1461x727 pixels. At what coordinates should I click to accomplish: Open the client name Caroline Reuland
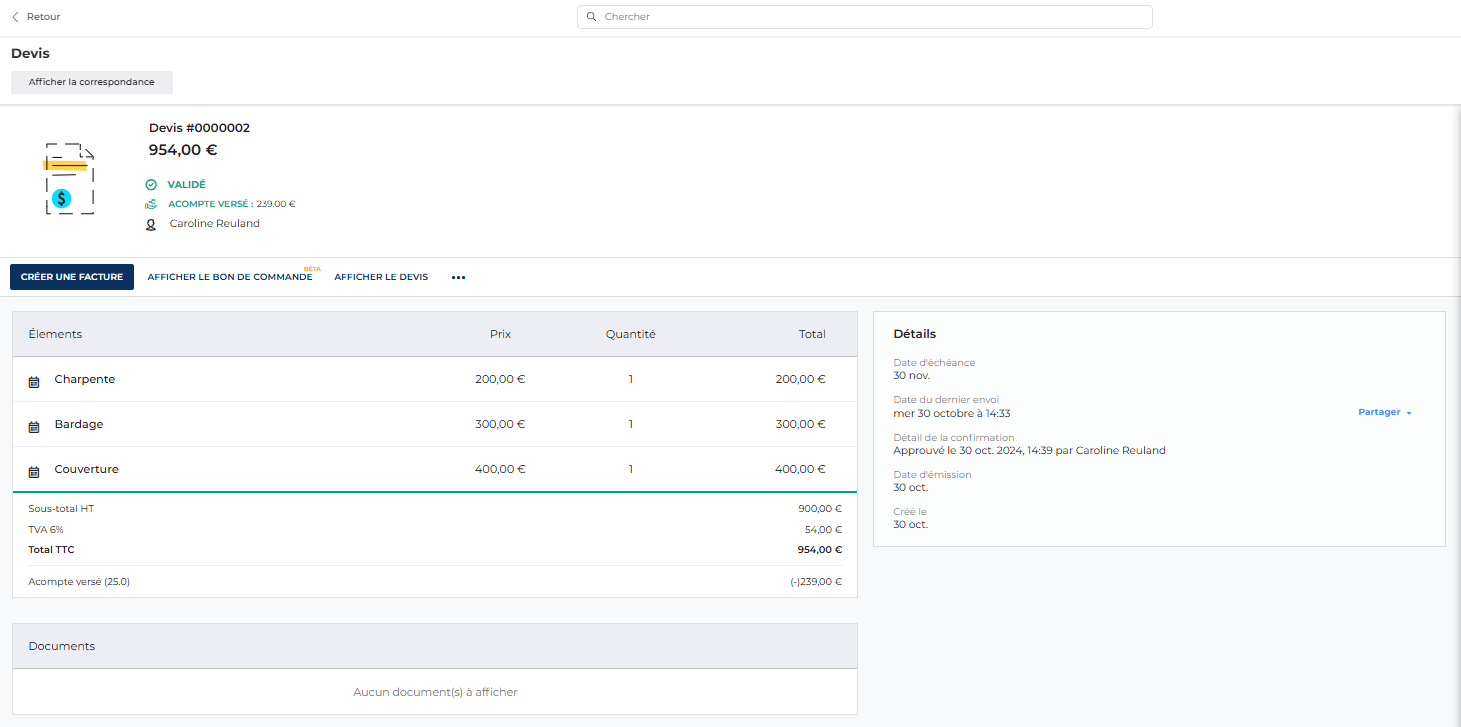[215, 224]
